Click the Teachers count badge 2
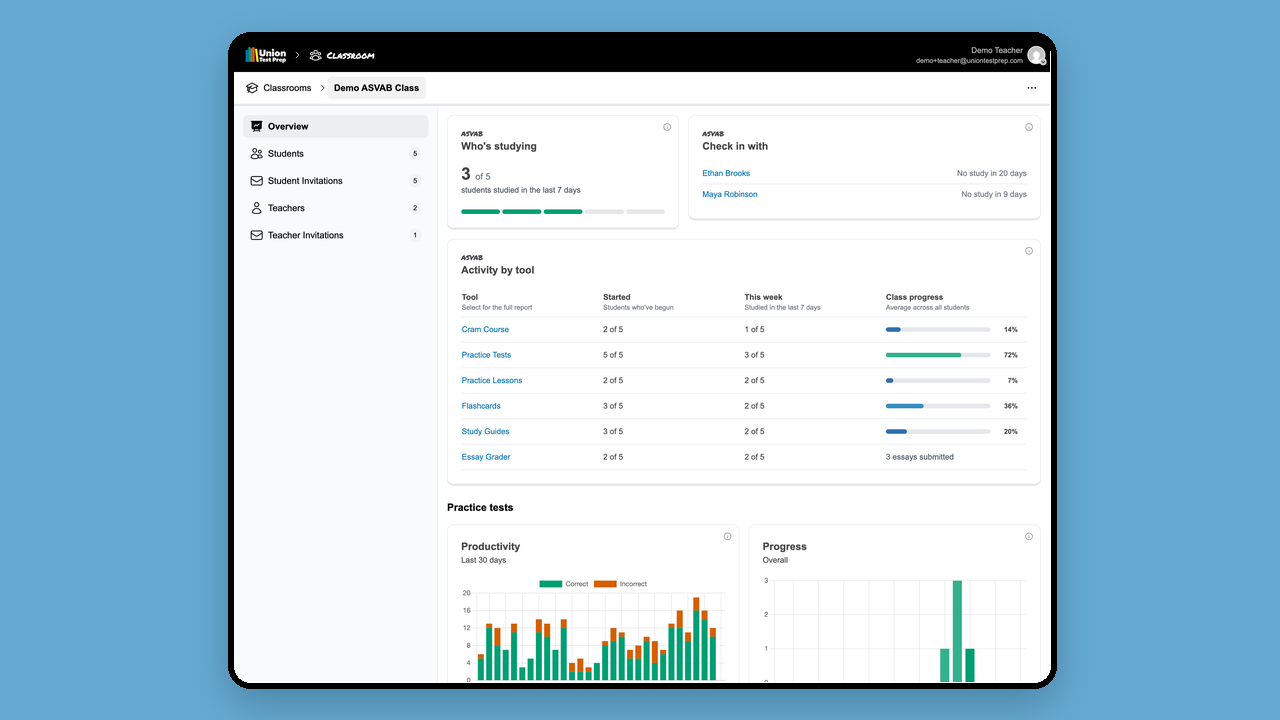Screen dimensions: 1280x720 pos(415,208)
